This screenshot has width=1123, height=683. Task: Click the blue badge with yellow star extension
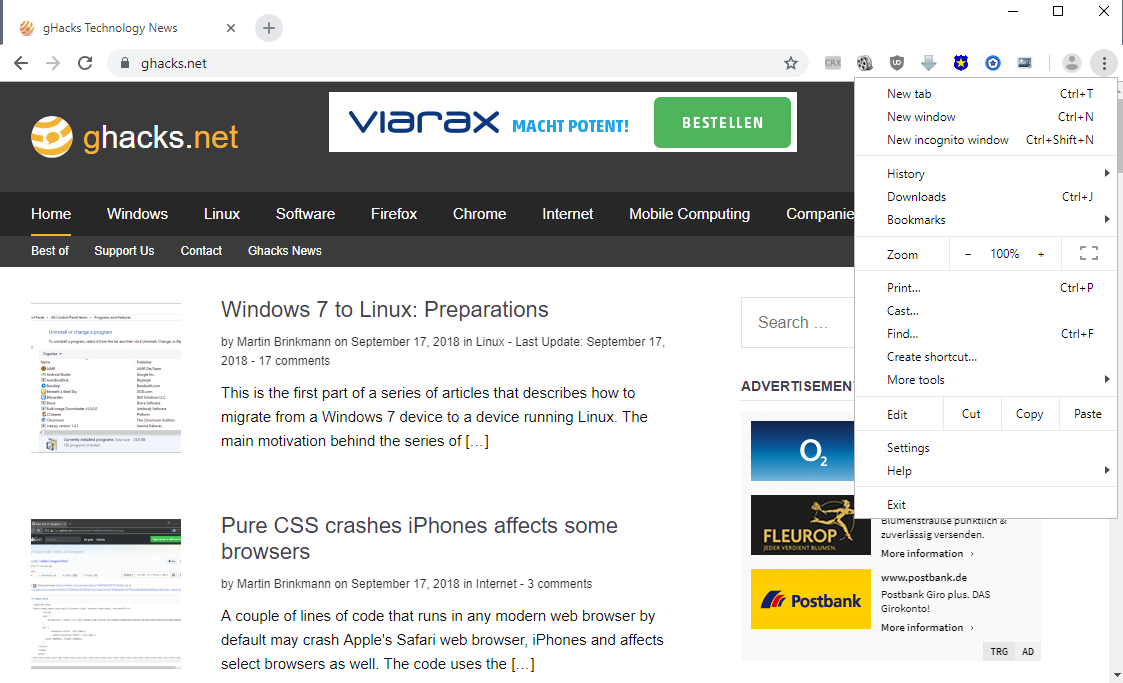(960, 63)
